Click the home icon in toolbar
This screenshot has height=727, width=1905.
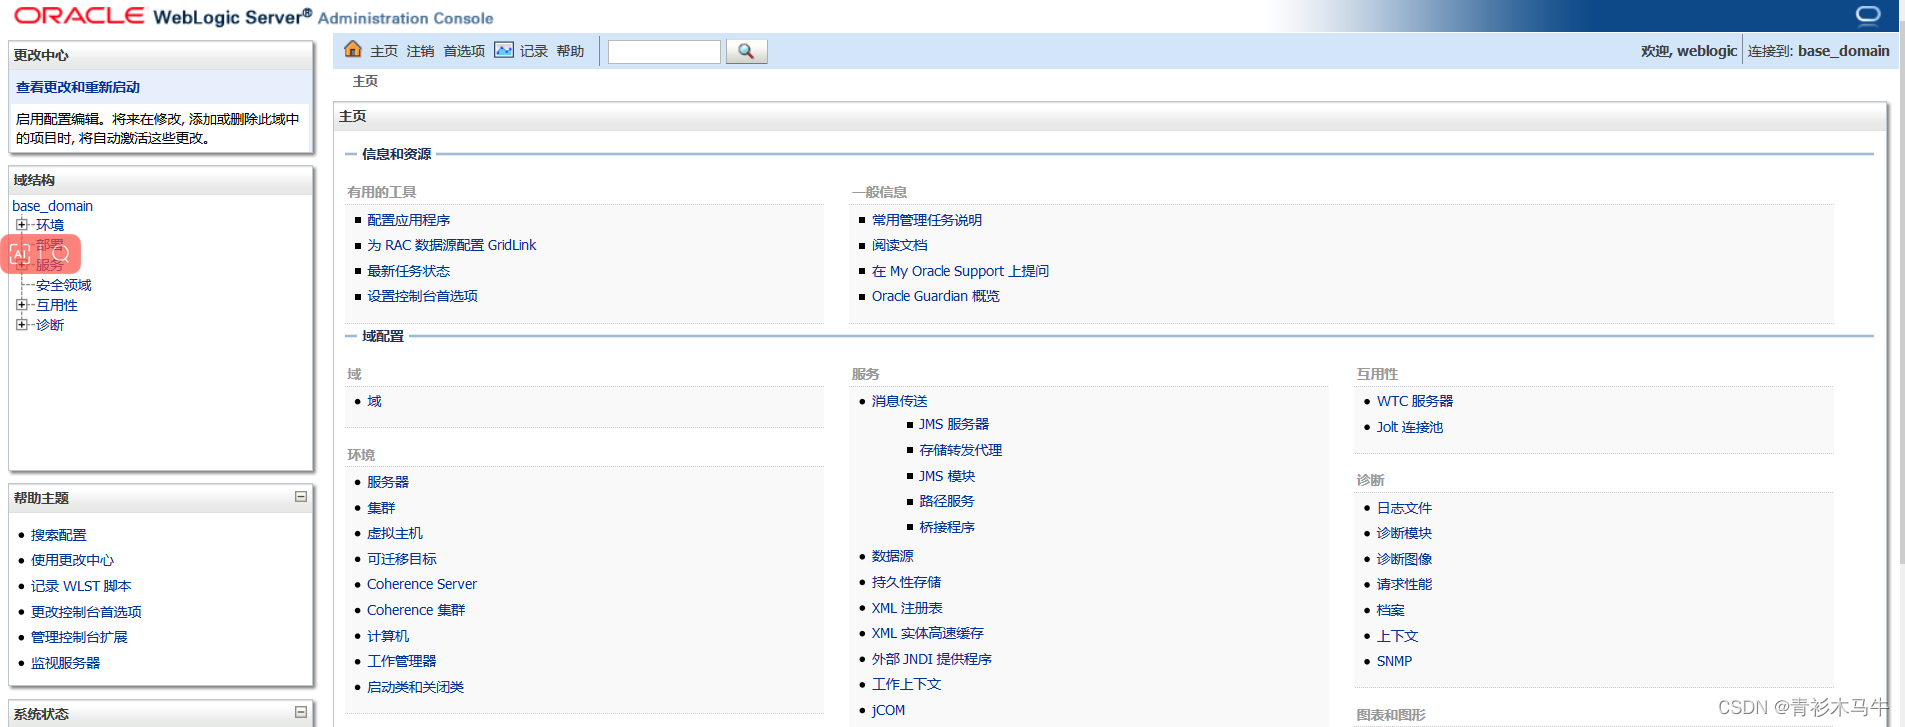pyautogui.click(x=353, y=49)
